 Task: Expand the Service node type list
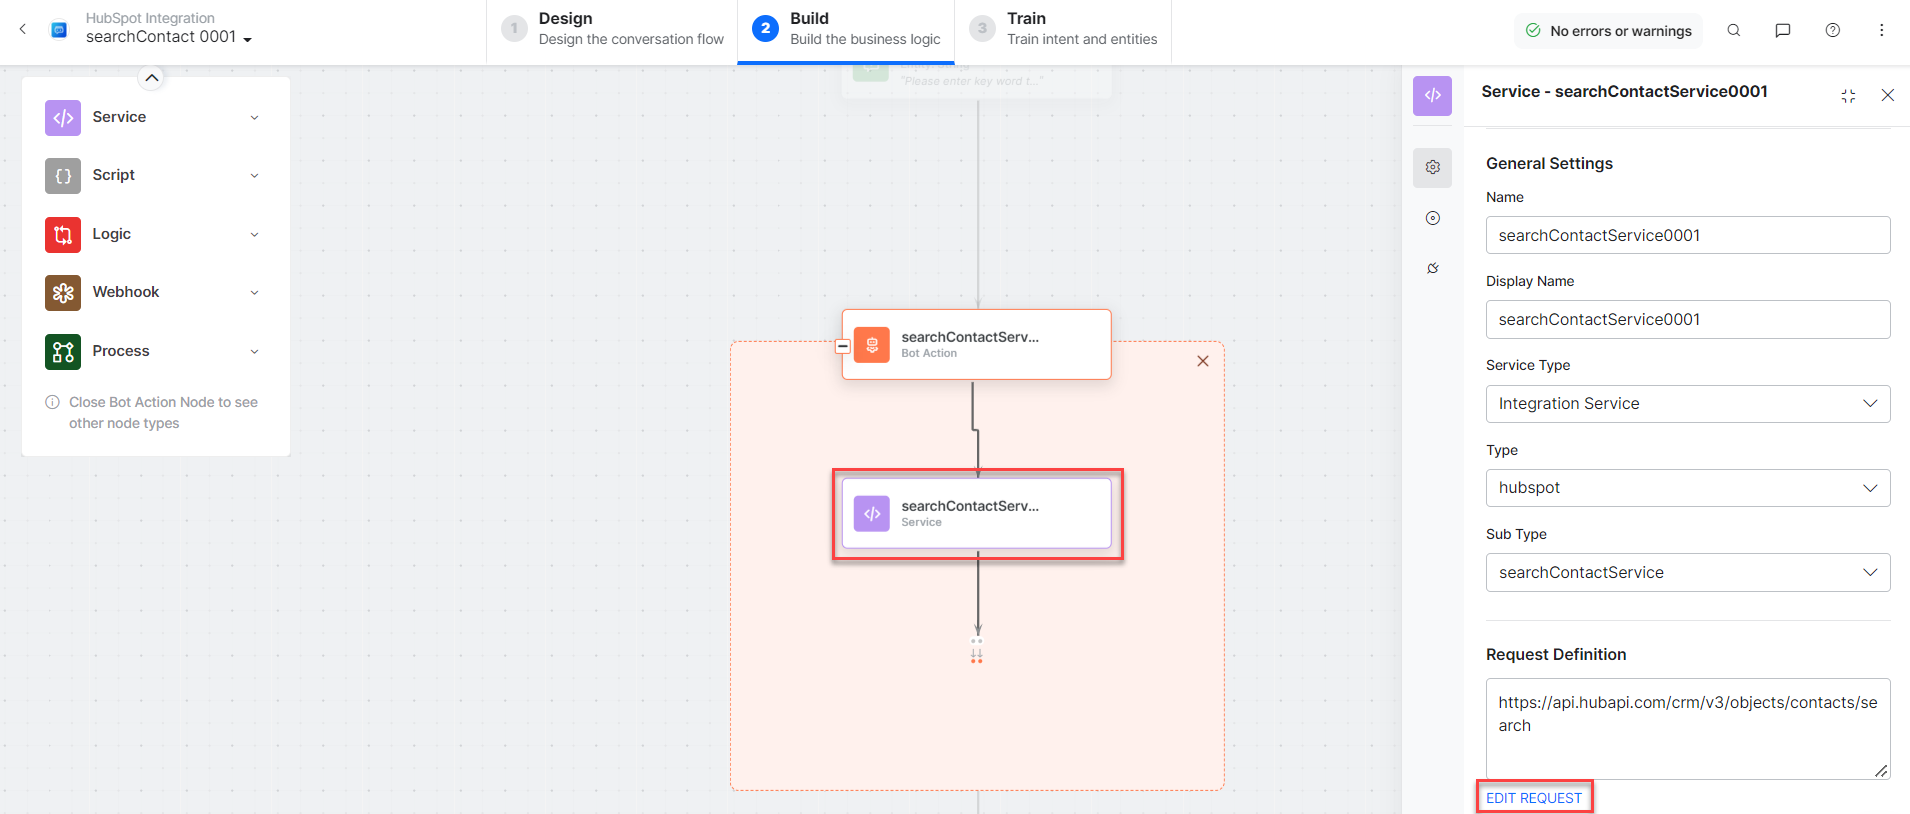(254, 118)
